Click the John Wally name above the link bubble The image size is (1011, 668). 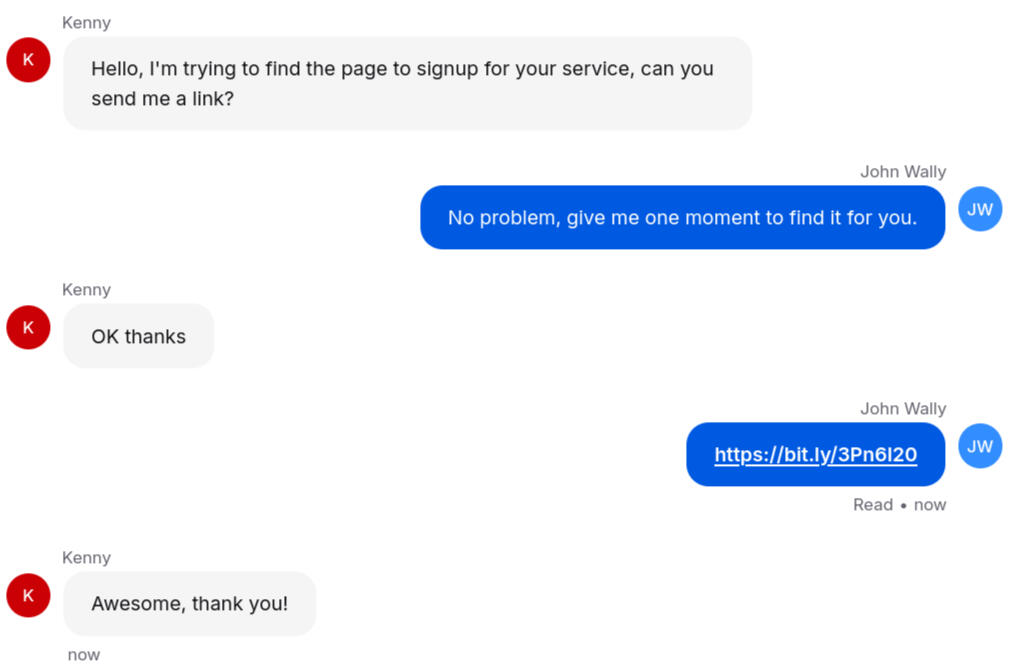coord(903,408)
